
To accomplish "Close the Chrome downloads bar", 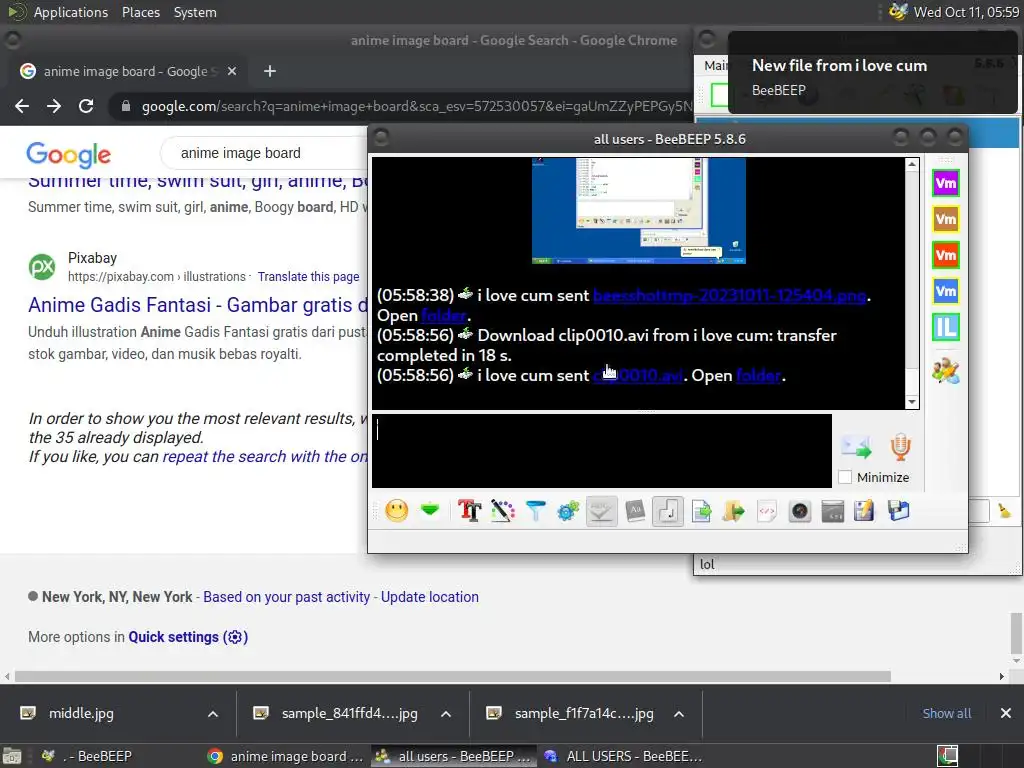I will tap(1006, 713).
